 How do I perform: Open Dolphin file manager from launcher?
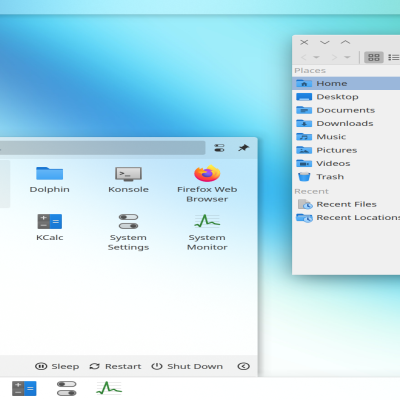click(x=49, y=180)
